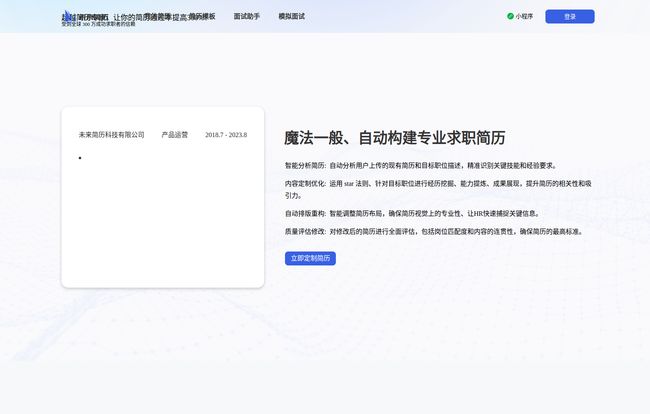Click the company name 未来简历科技有限公司

[112, 135]
